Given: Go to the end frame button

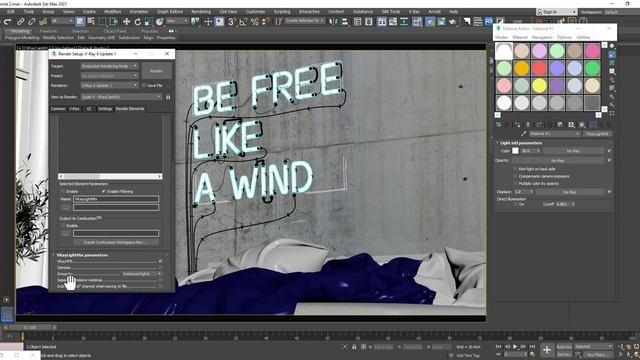Looking at the screenshot, I should point(532,347).
